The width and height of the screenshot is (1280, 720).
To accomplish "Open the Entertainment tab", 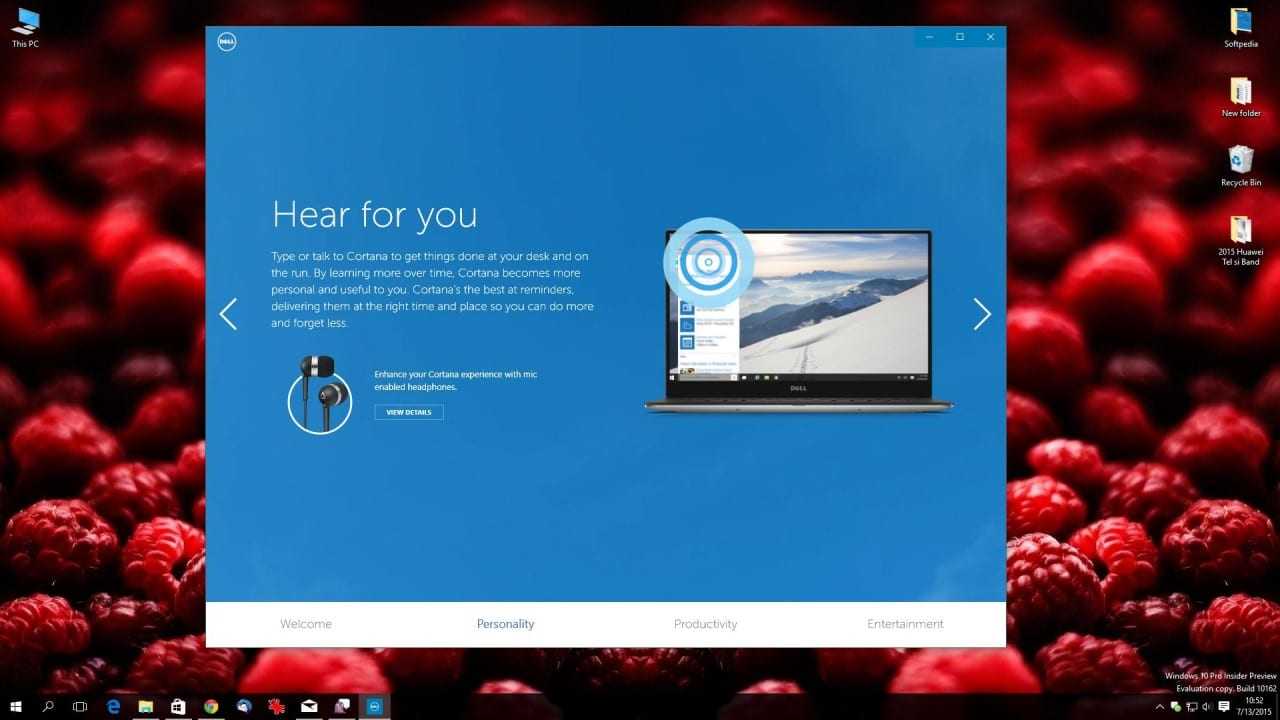I will point(905,624).
